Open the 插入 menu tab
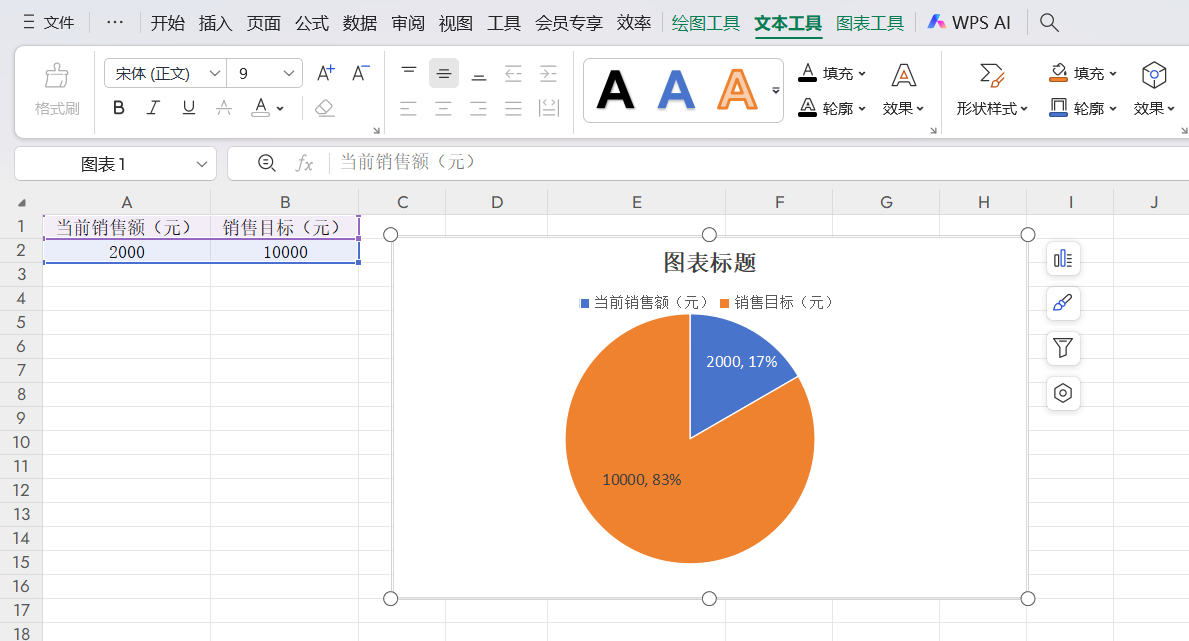Viewport: 1189px width, 641px height. [214, 23]
